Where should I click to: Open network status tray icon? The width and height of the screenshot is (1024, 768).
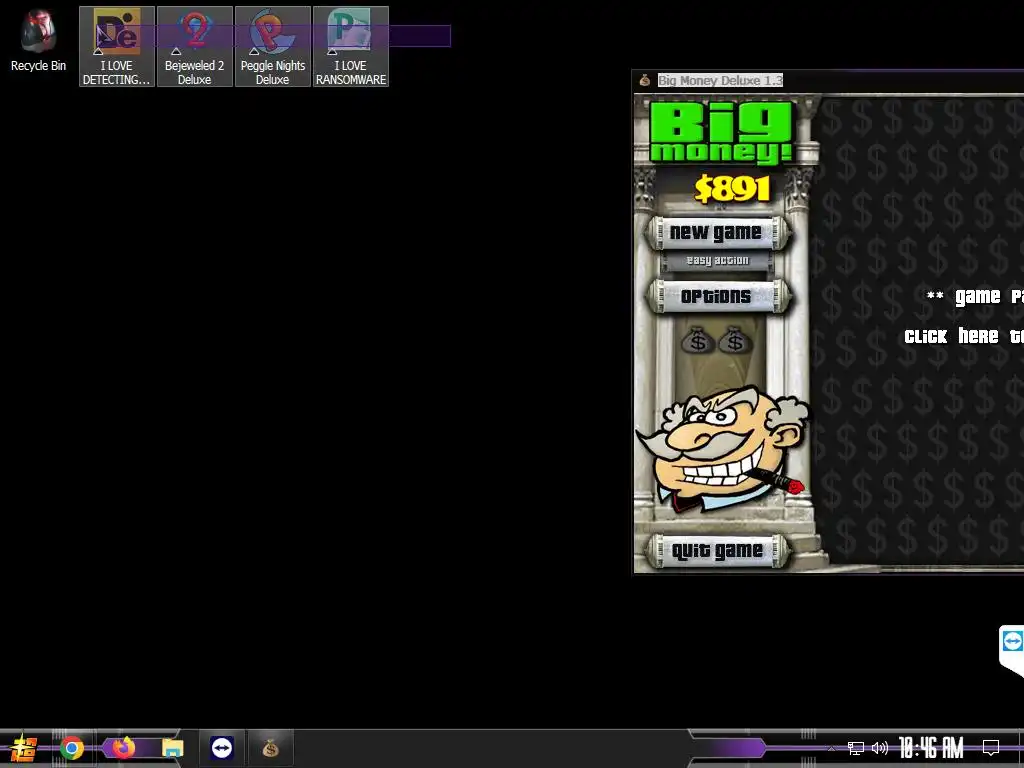(x=856, y=748)
